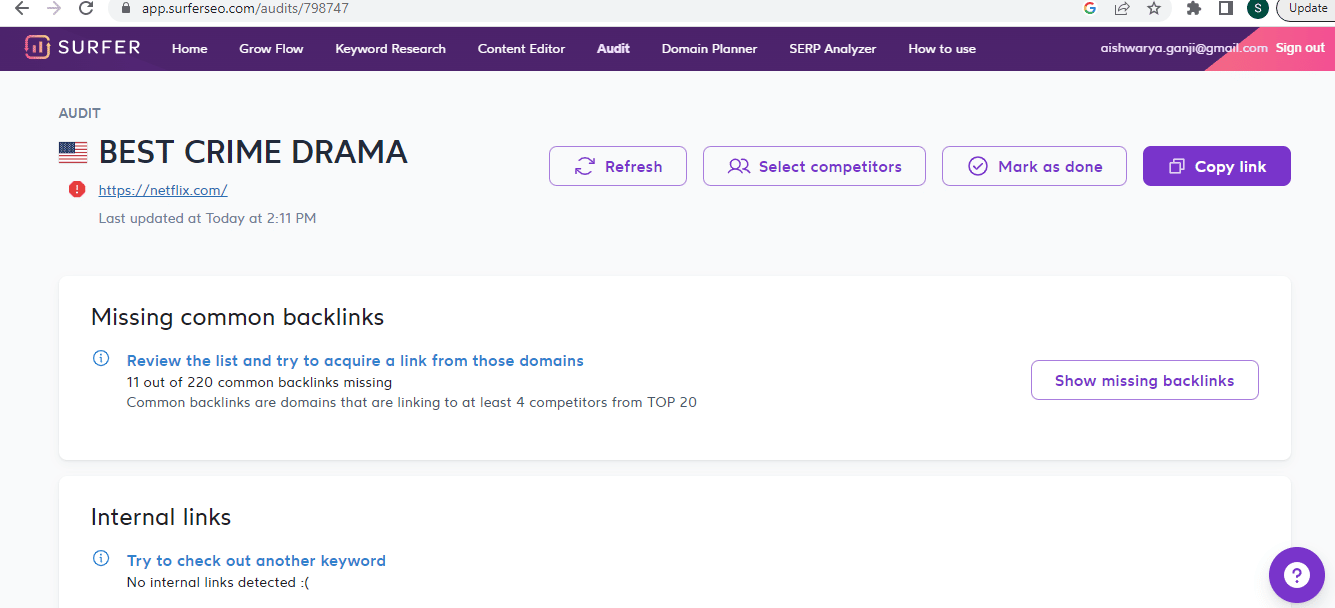The image size is (1335, 608).
Task: Click the Missing common backlinks heading
Action: (x=238, y=317)
